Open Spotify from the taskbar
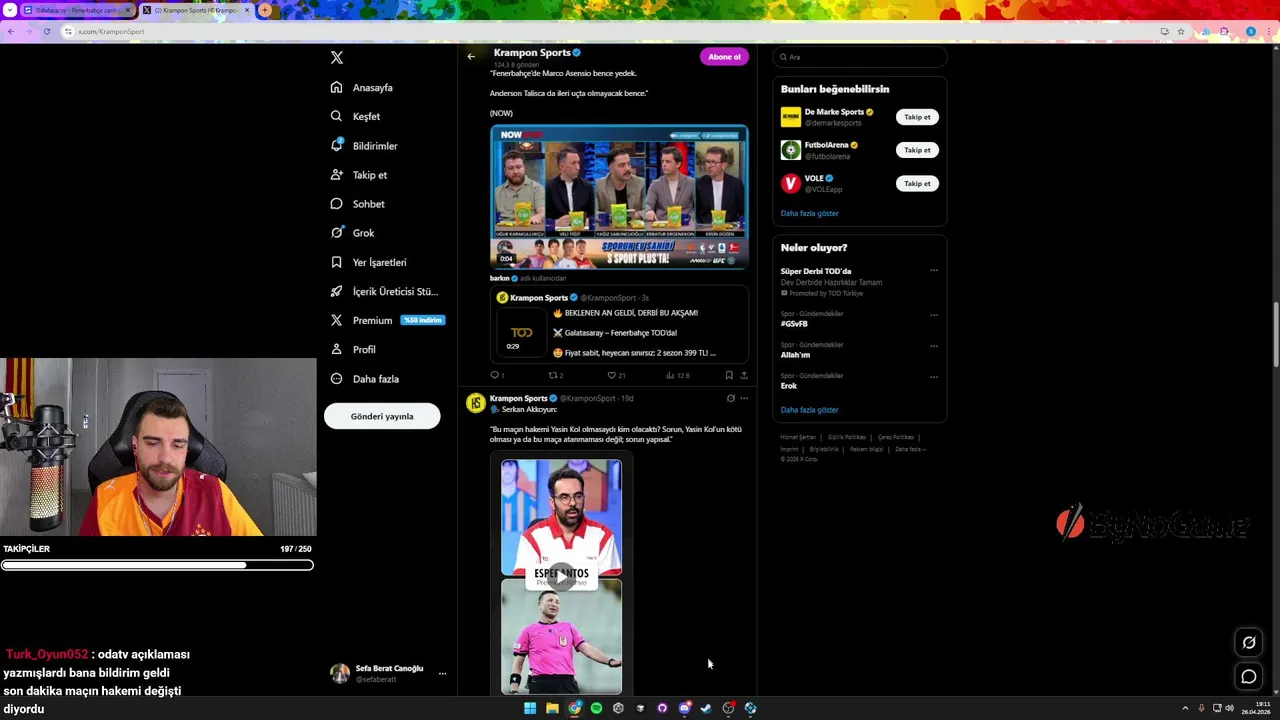This screenshot has height=720, width=1280. point(596,708)
